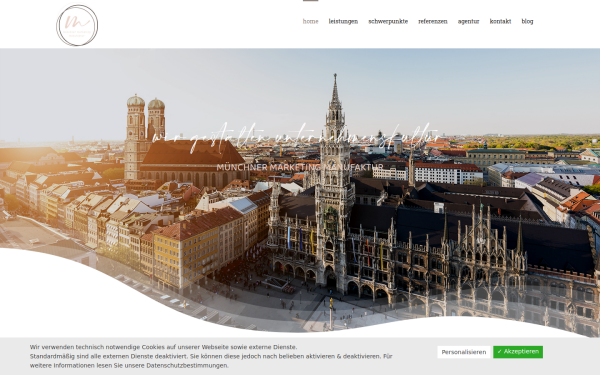Click the handwritten 'wir gestalten unternehmenskultur' headline
This screenshot has height=375, width=600.
(297, 139)
